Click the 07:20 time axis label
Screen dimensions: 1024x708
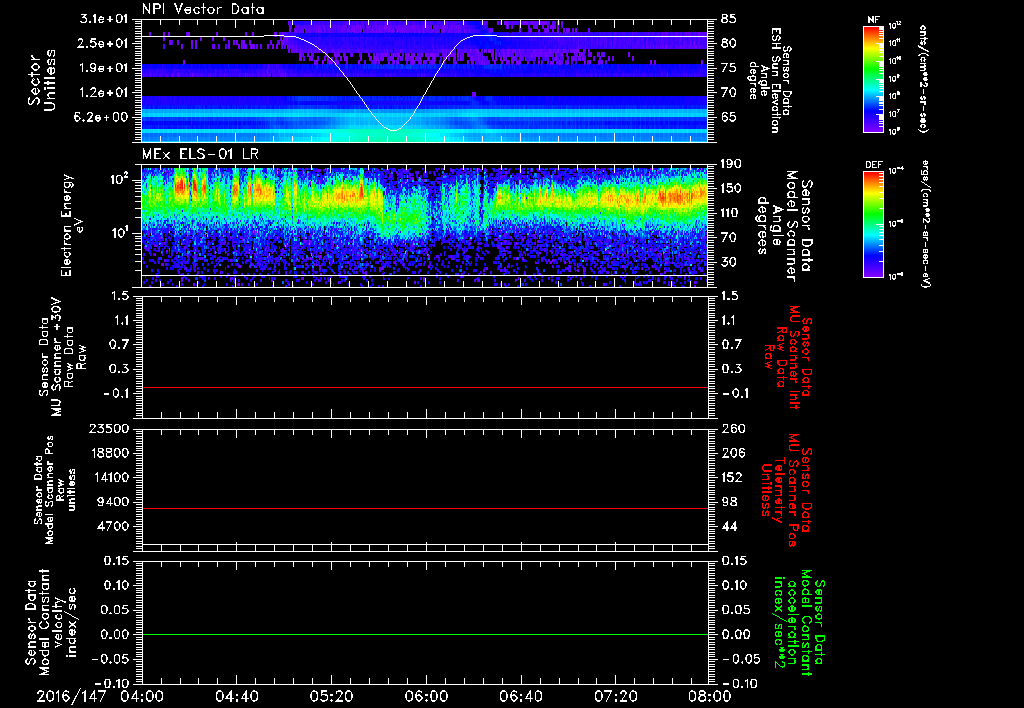[x=616, y=696]
